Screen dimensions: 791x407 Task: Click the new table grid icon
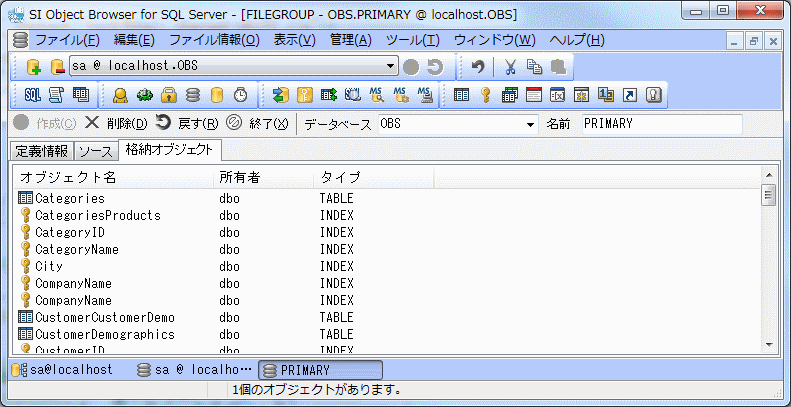(461, 96)
